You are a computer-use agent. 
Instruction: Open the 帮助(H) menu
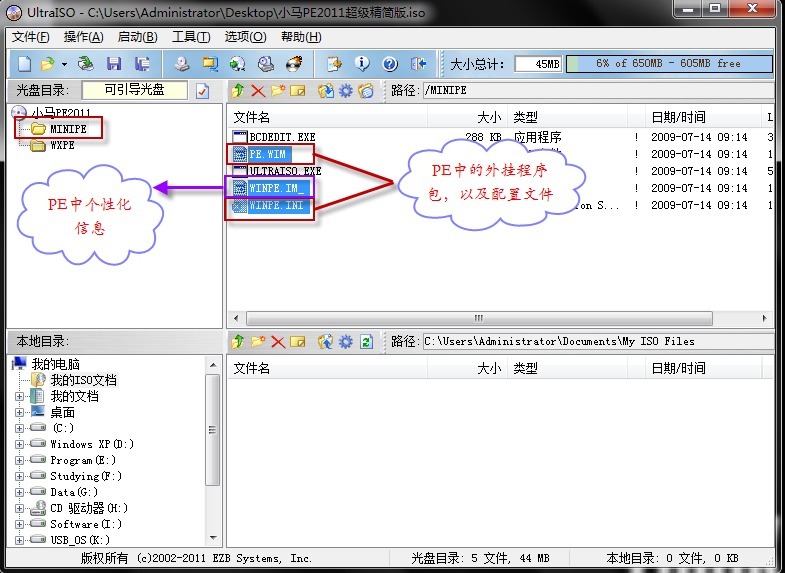coord(301,37)
